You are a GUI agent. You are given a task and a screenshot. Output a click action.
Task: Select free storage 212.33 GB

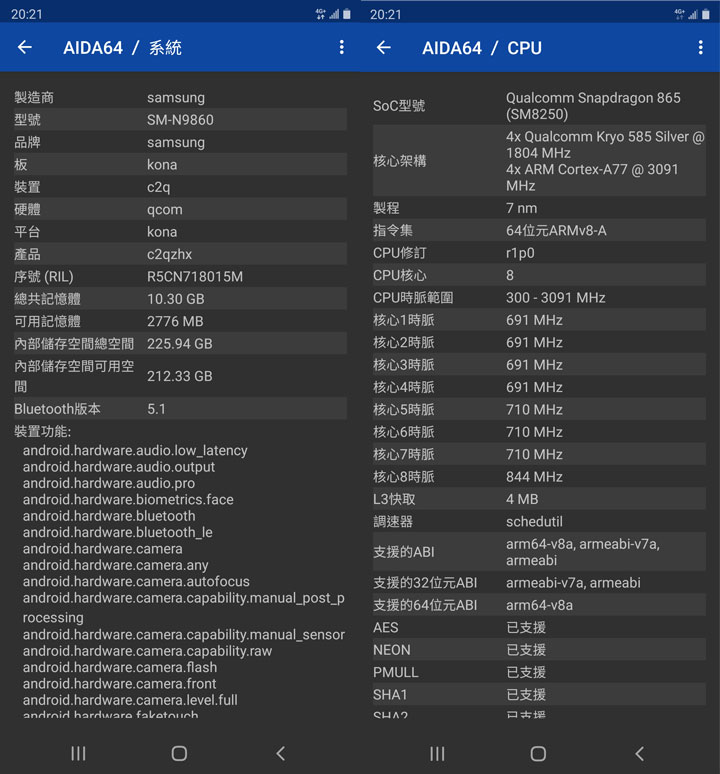click(x=180, y=376)
